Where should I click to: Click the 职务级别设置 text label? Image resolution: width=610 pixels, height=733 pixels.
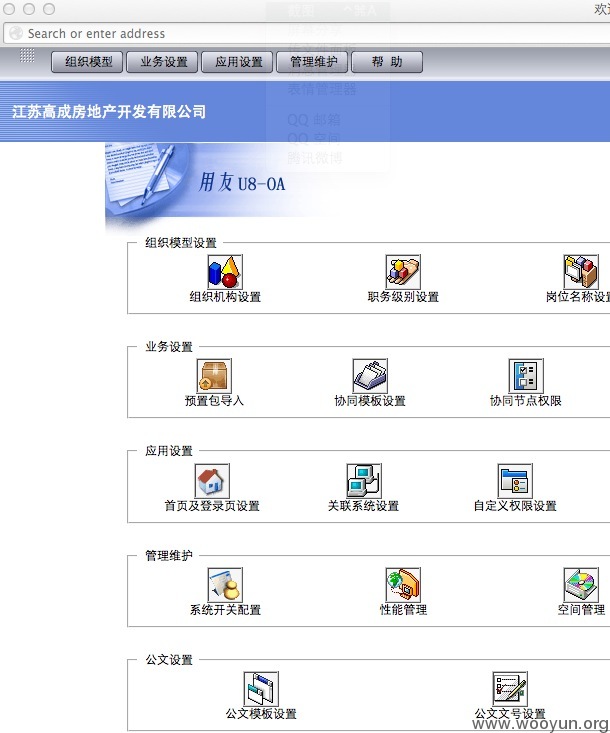pyautogui.click(x=403, y=296)
